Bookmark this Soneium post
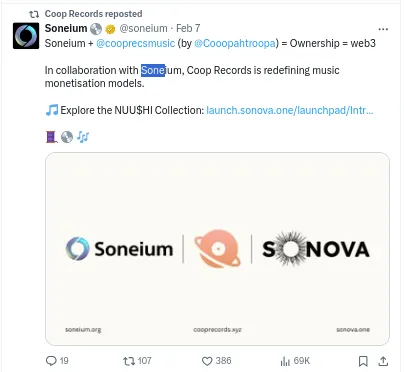404x372 pixels. (363, 361)
